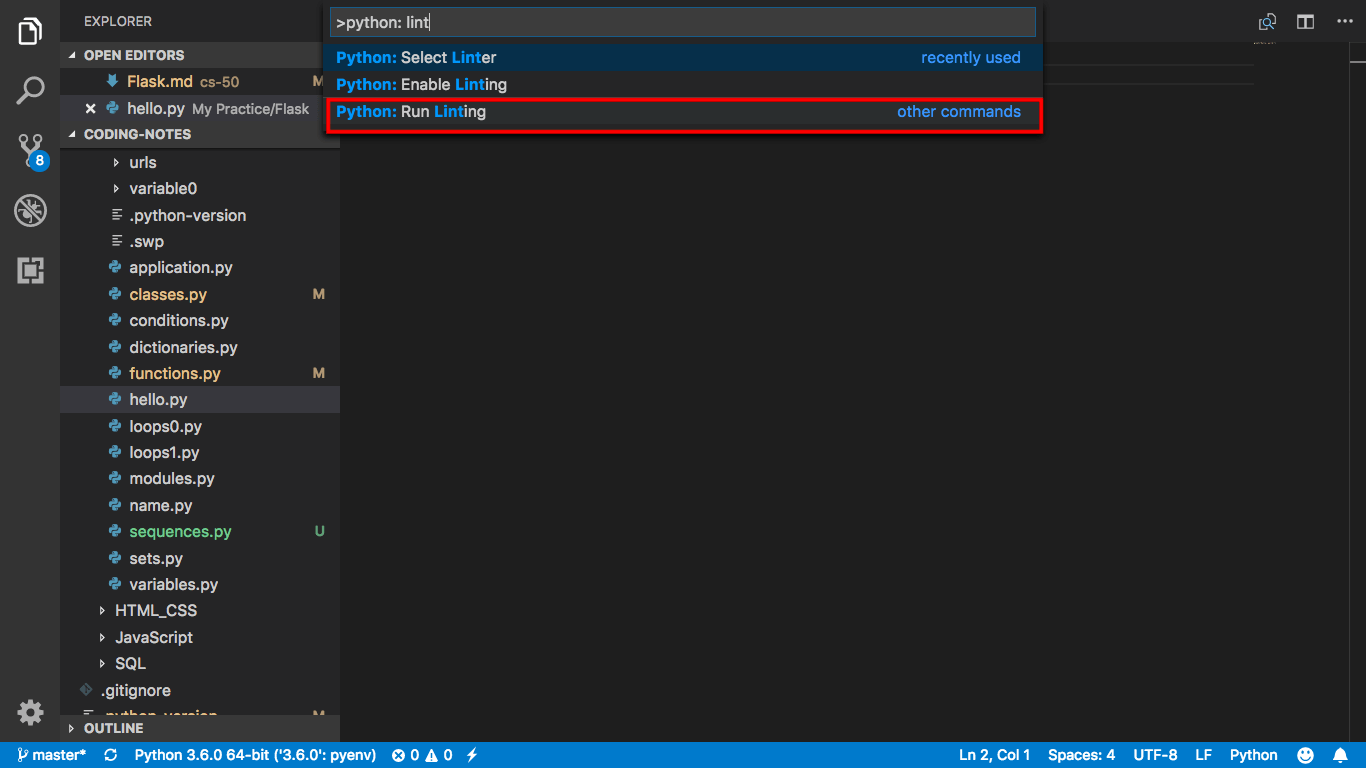Open Source Control view with 8 changes
This screenshot has height=768, width=1366.
click(31, 151)
